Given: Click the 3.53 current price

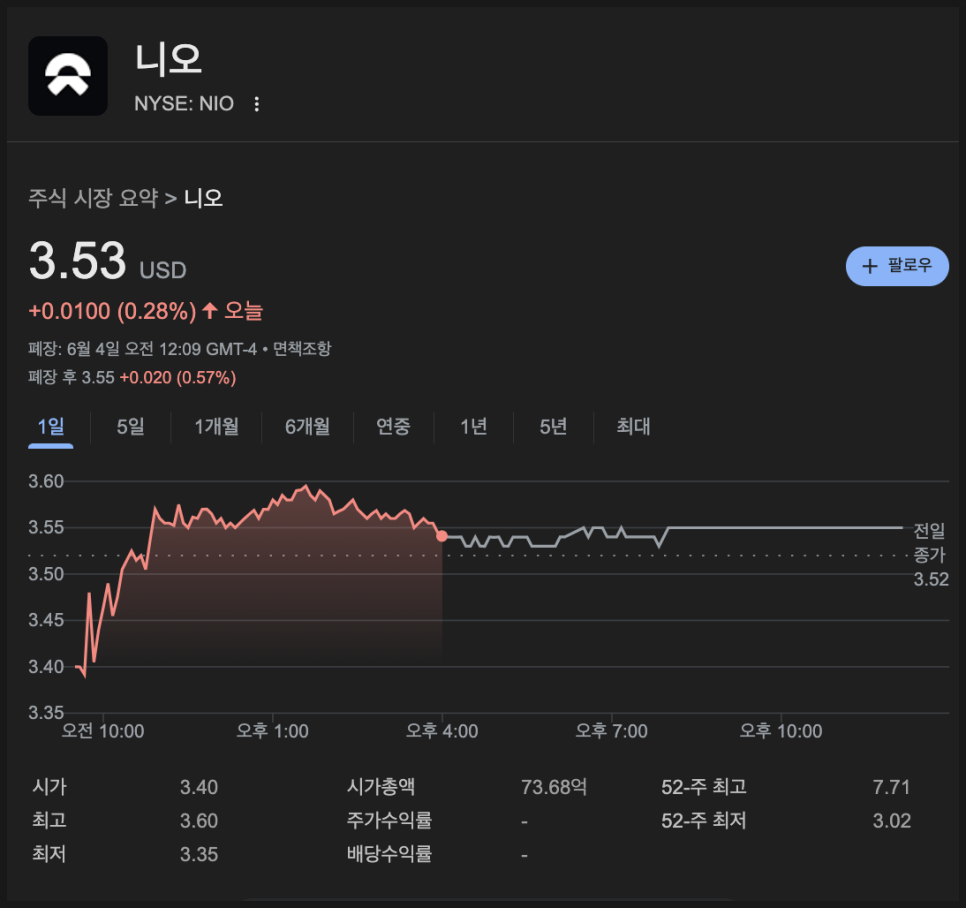Looking at the screenshot, I should tap(78, 261).
